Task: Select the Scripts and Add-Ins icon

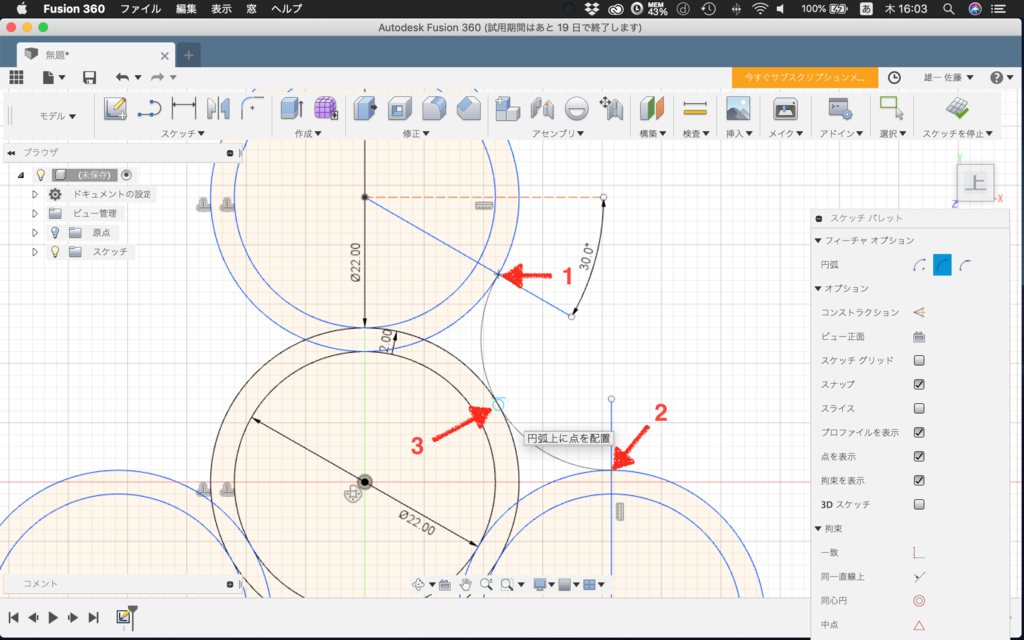Action: [840, 108]
